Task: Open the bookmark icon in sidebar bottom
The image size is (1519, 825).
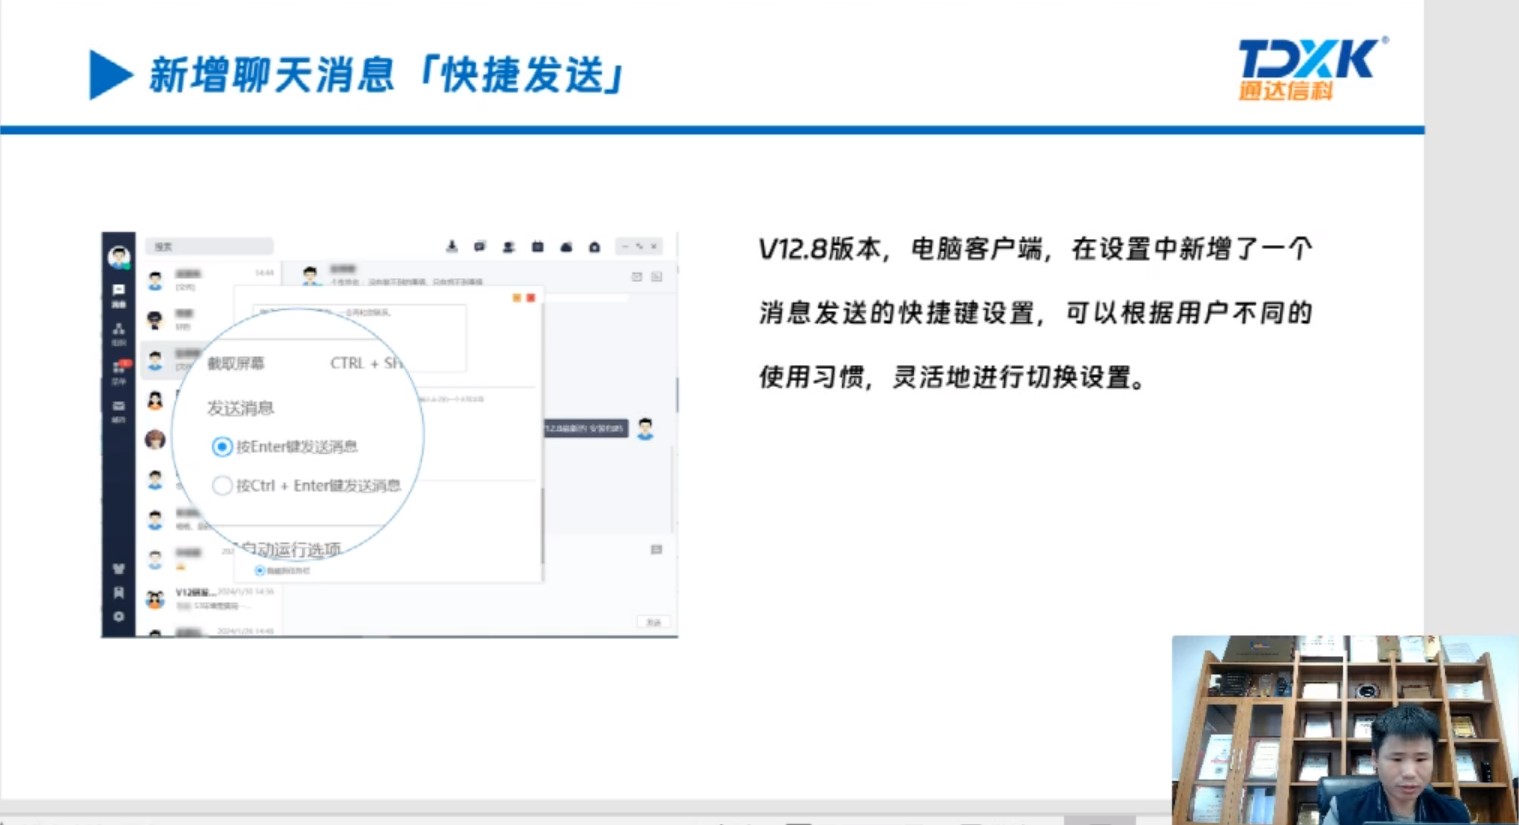Action: (118, 592)
